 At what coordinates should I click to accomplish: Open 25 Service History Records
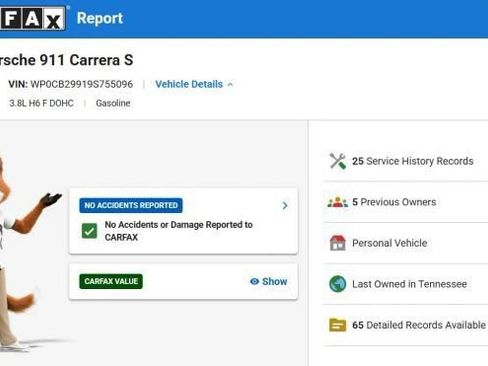click(405, 161)
